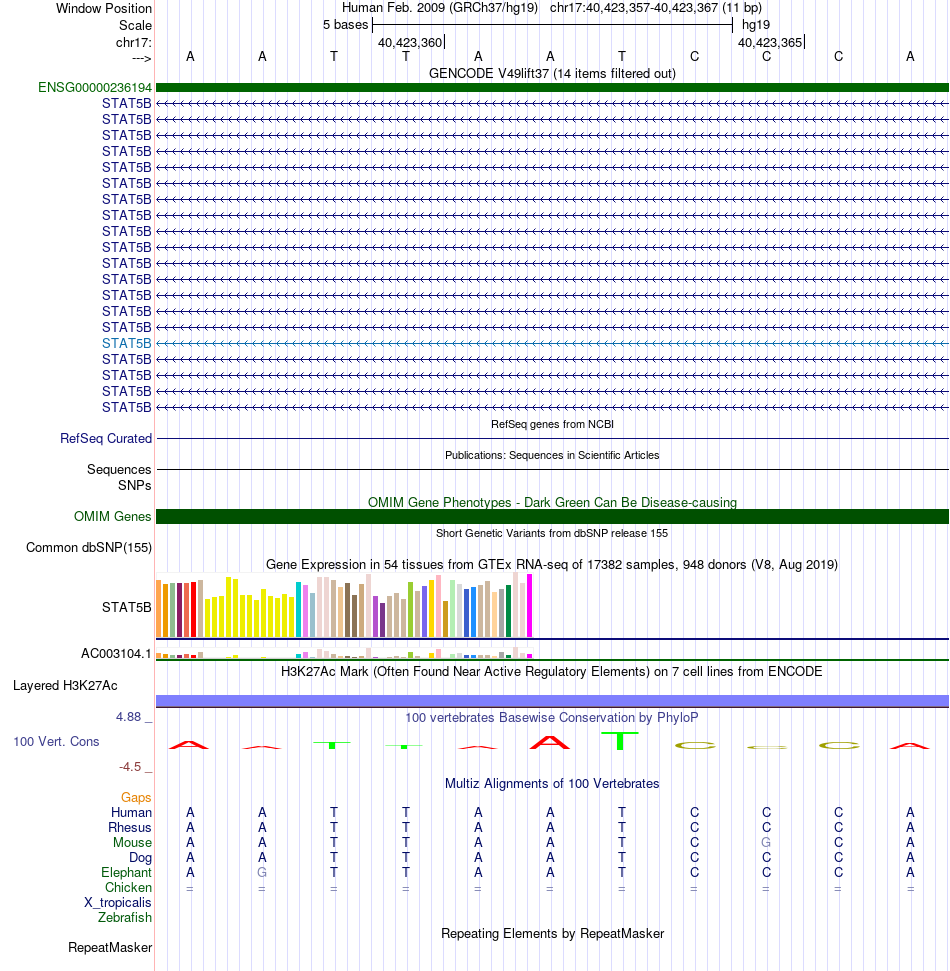Click the Dog alignment row label
This screenshot has width=950, height=971.
point(140,858)
